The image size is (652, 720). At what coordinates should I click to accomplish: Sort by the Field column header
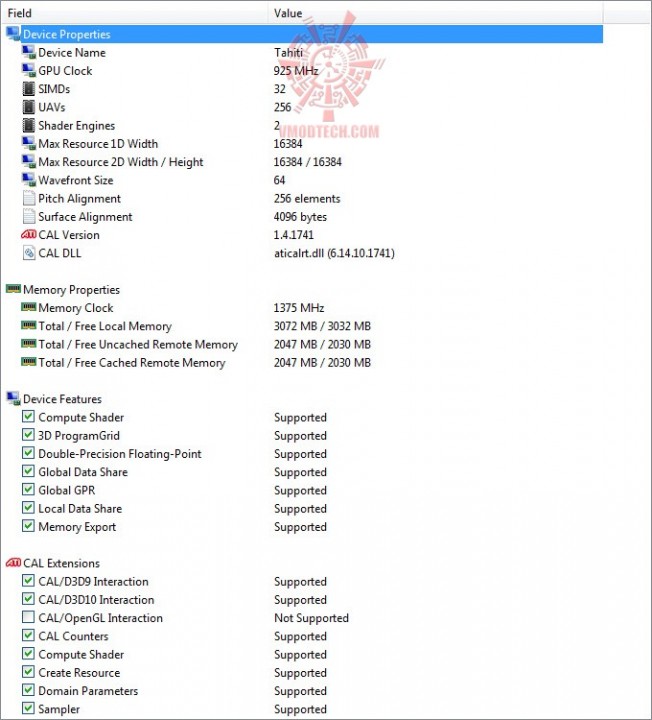click(135, 13)
